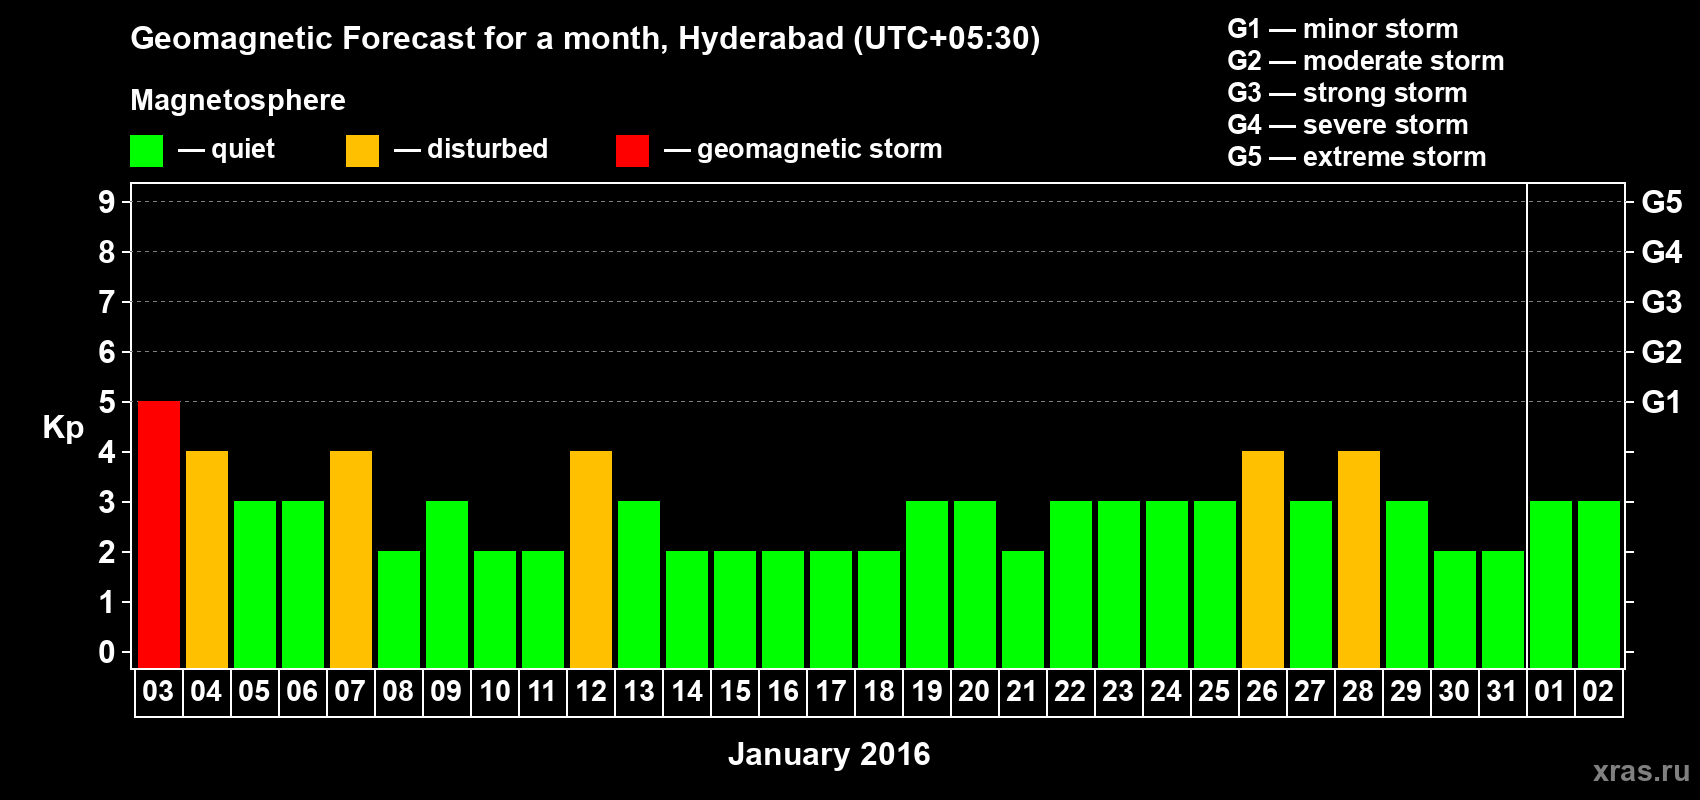
Task: Click date label 20 on the axis
Action: (x=974, y=692)
